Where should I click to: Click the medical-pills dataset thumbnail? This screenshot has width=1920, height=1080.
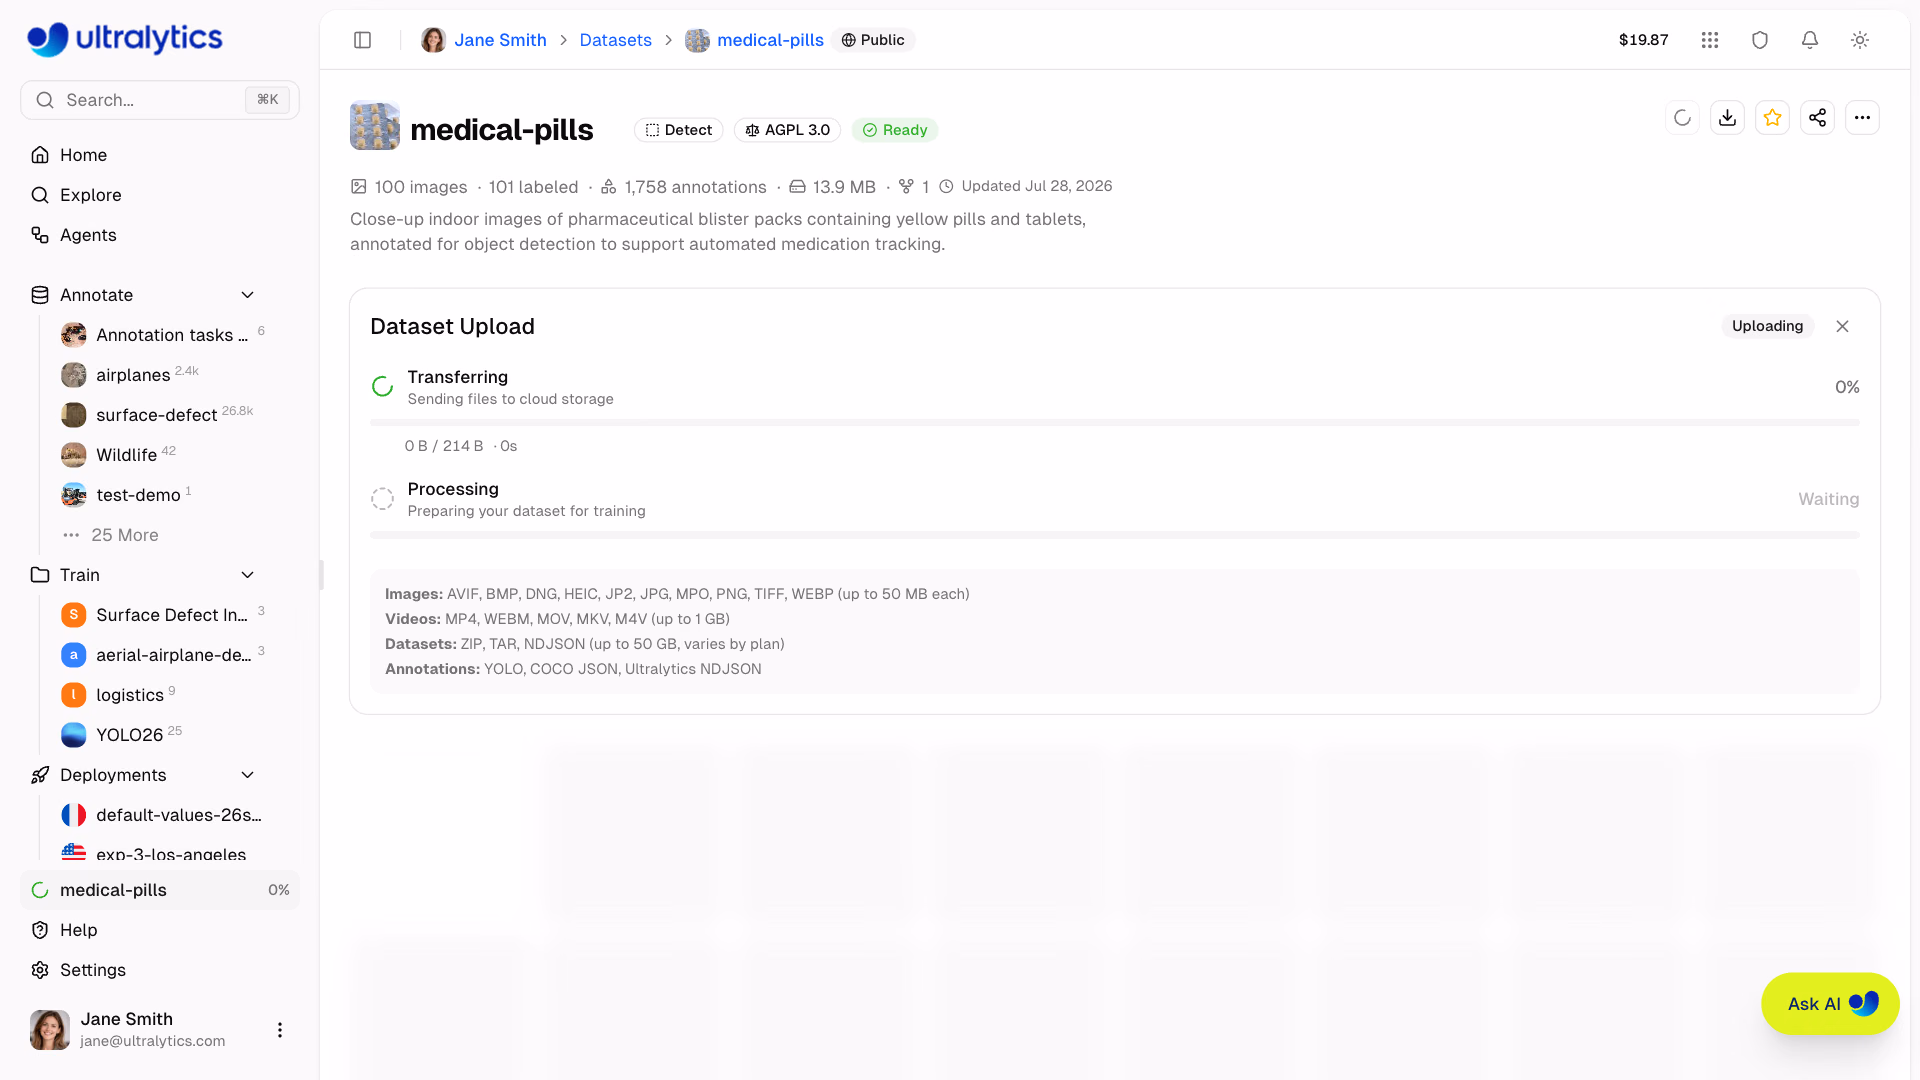(x=375, y=126)
